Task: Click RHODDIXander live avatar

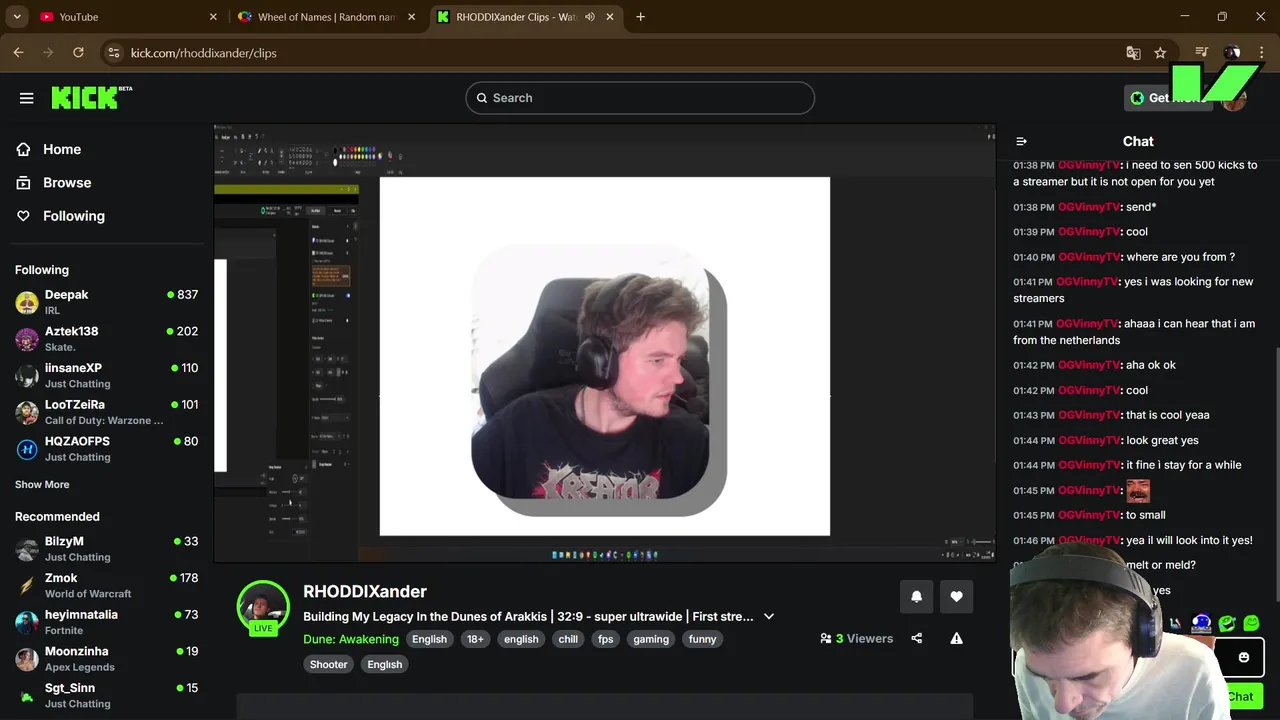Action: click(x=263, y=607)
